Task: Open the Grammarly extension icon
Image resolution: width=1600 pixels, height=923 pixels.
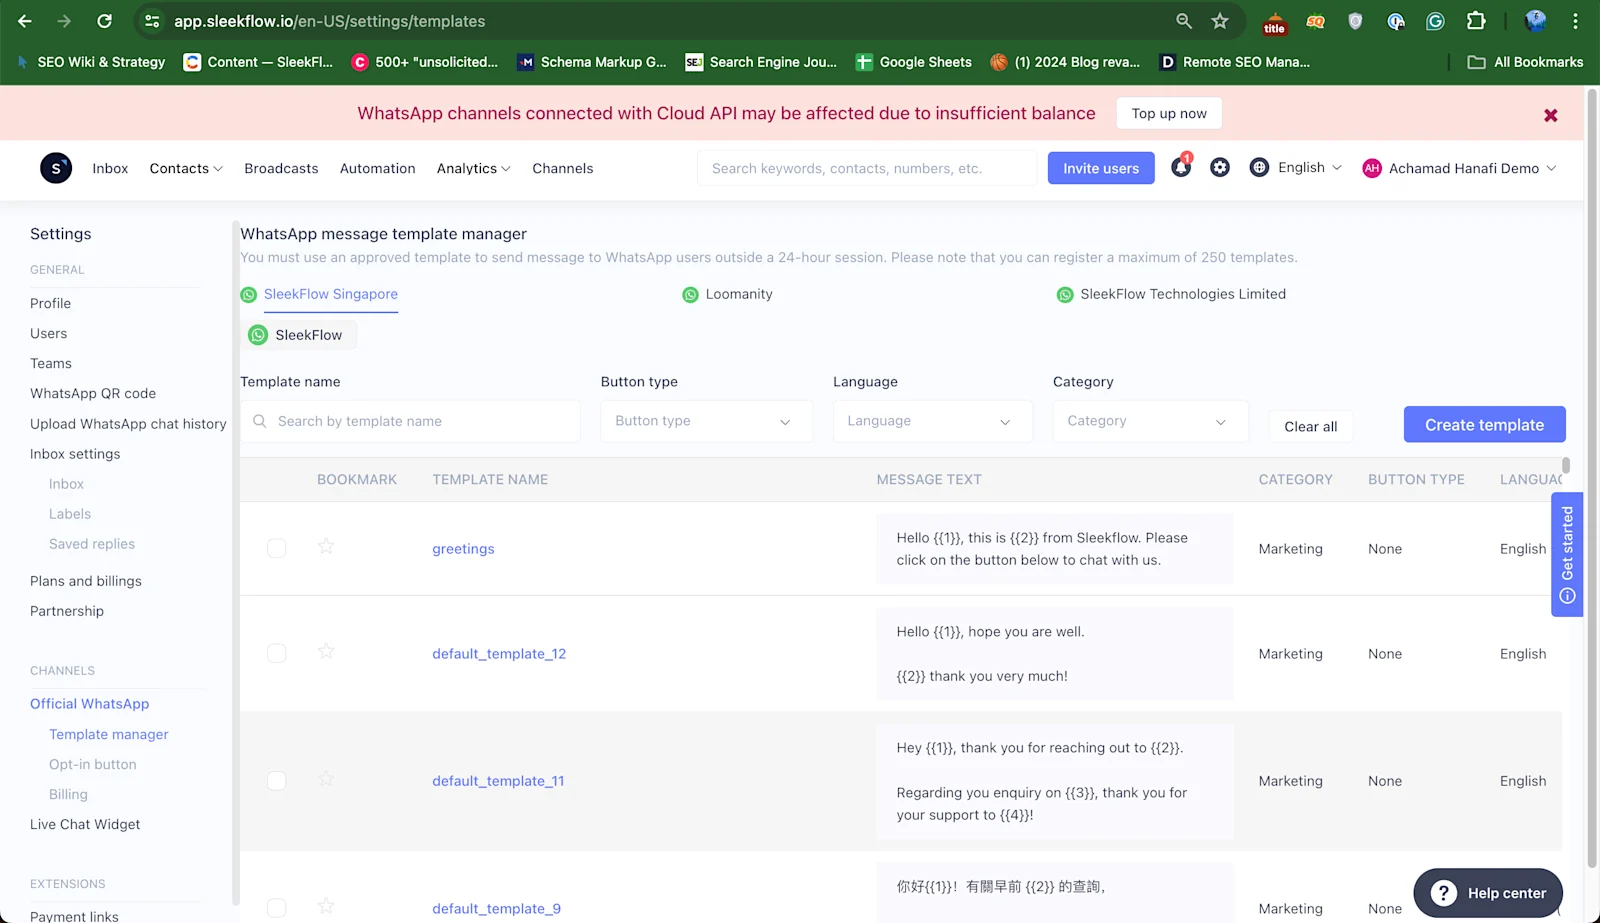Action: pos(1435,21)
